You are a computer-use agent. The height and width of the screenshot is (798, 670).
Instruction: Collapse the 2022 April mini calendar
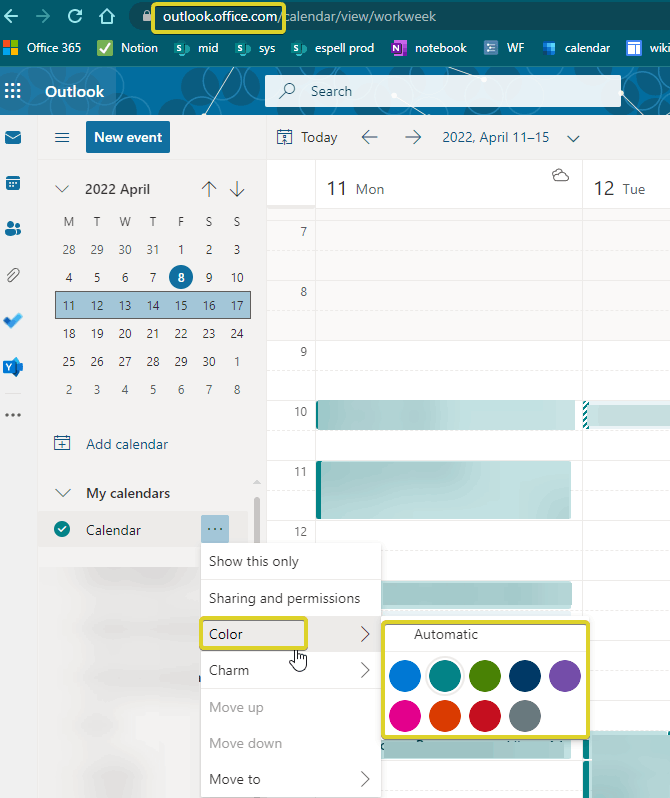[x=62, y=189]
